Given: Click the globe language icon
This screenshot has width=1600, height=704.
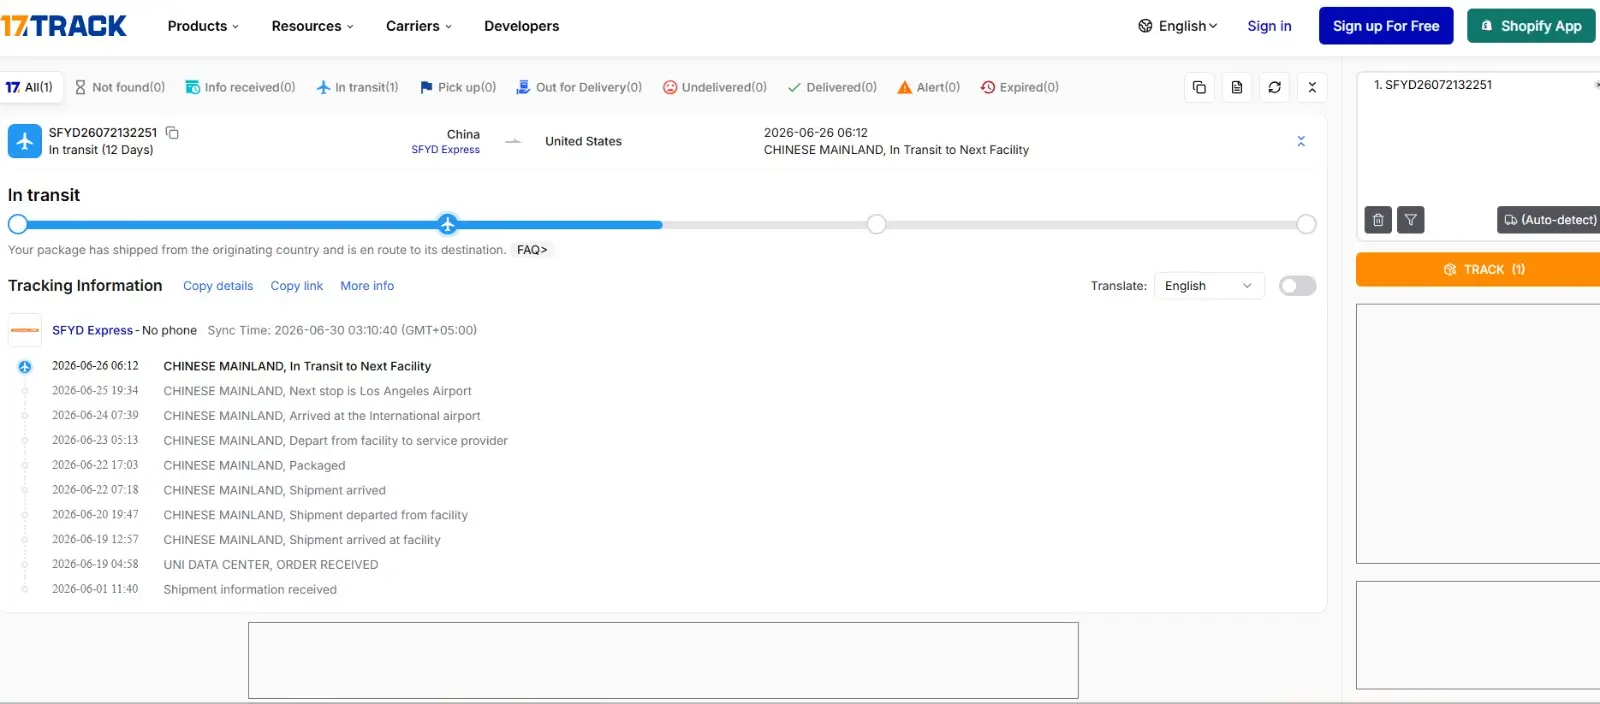Looking at the screenshot, I should click(x=1145, y=26).
